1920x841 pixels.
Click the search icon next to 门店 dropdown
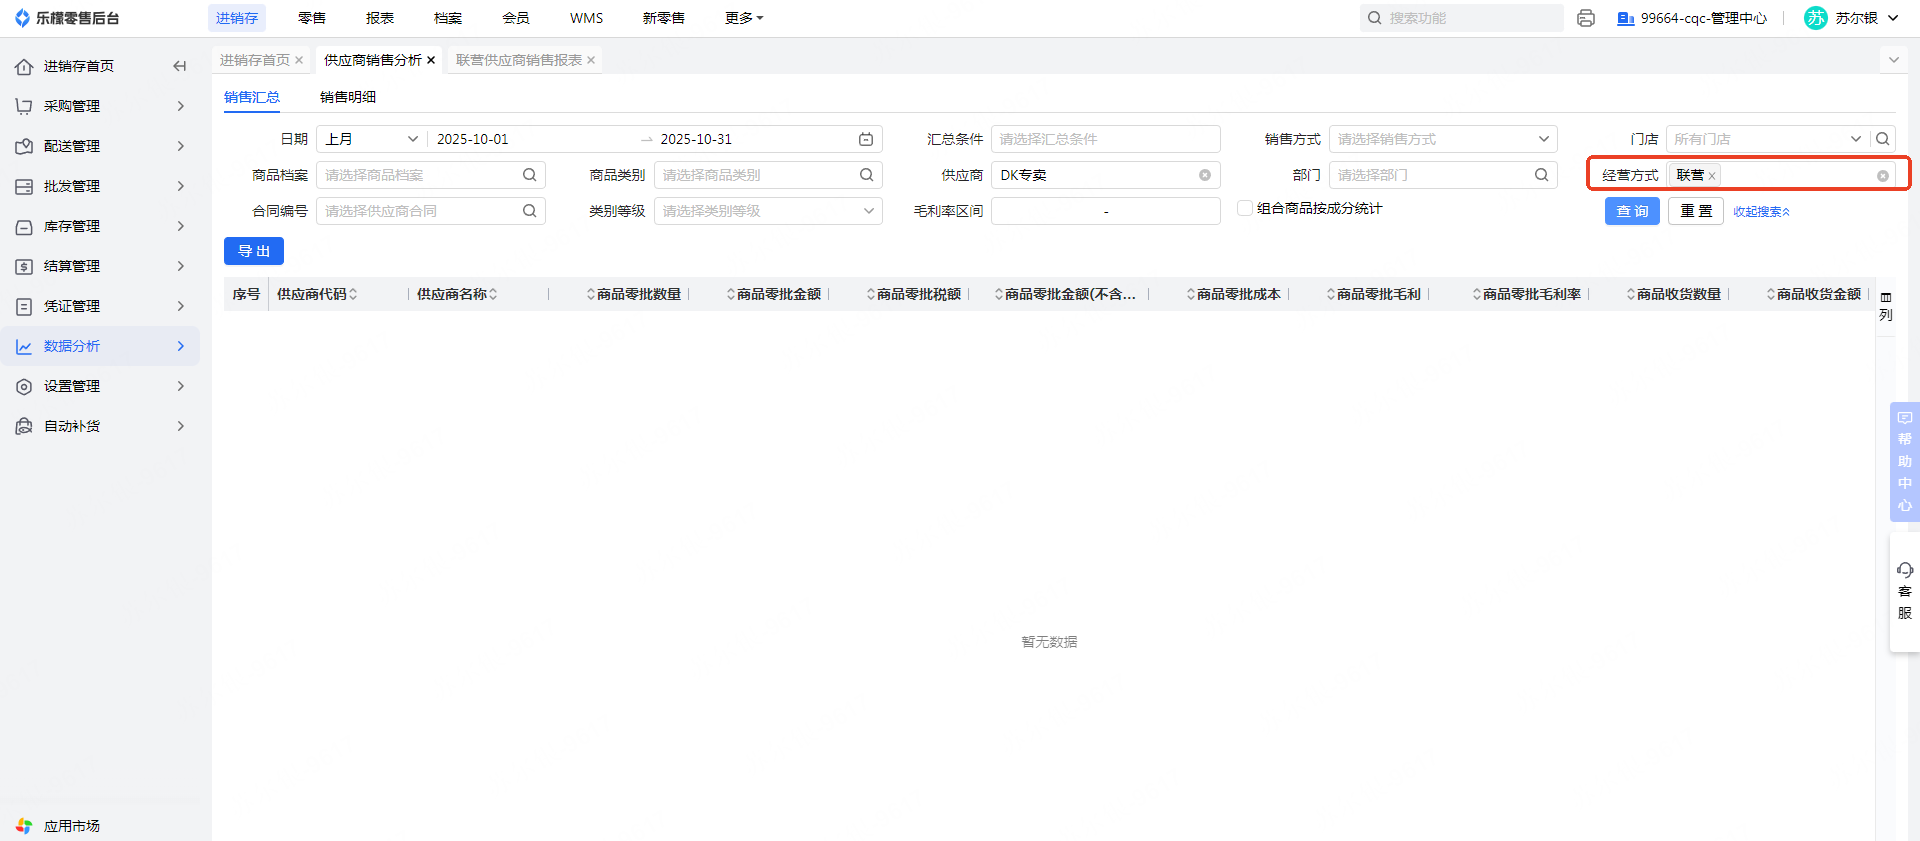pyautogui.click(x=1883, y=139)
